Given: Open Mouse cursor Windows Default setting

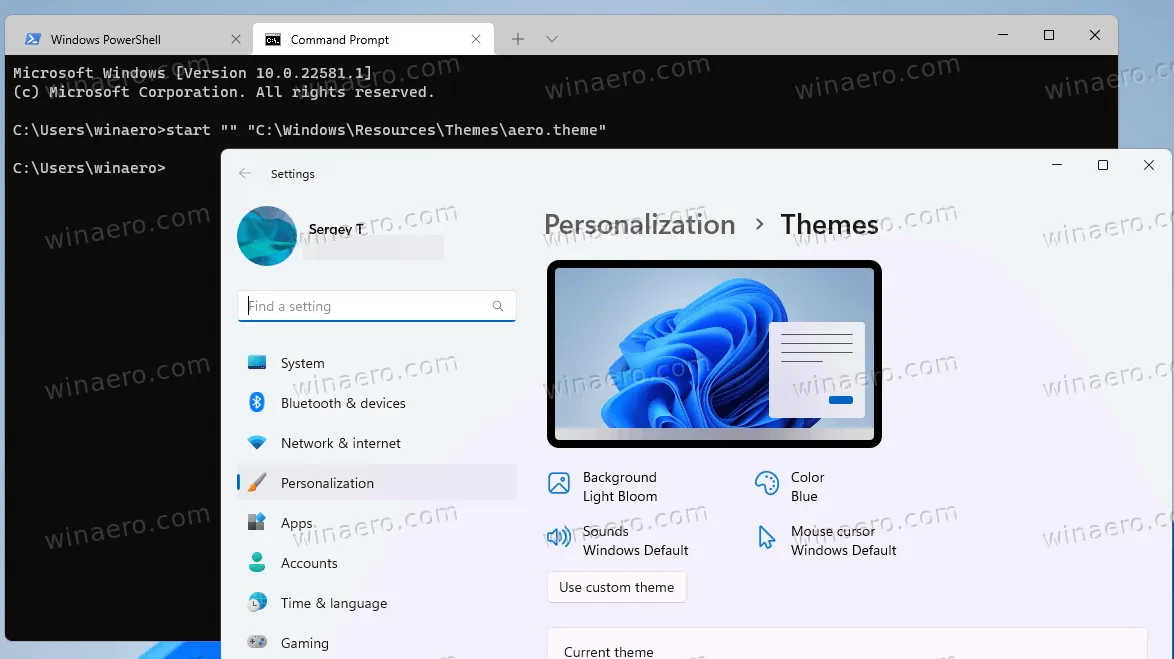Looking at the screenshot, I should 826,541.
